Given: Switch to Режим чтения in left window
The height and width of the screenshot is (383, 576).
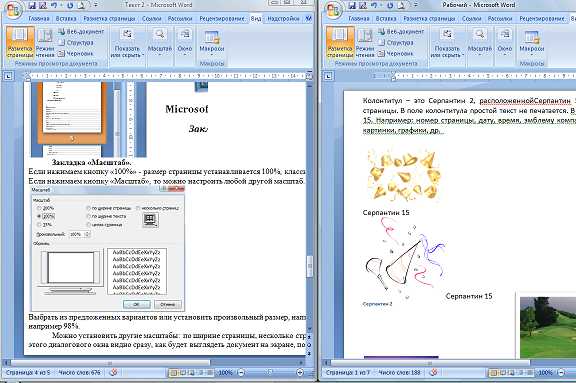Looking at the screenshot, I should click(x=45, y=43).
